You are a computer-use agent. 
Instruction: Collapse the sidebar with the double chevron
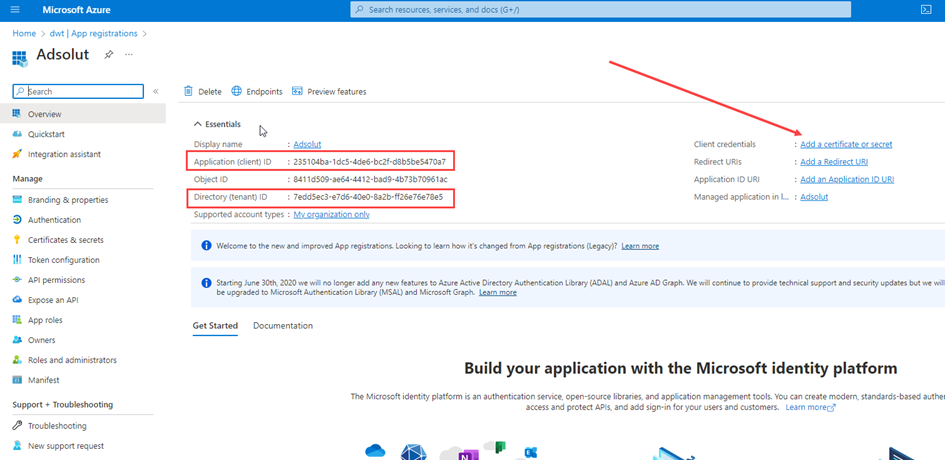pos(156,91)
